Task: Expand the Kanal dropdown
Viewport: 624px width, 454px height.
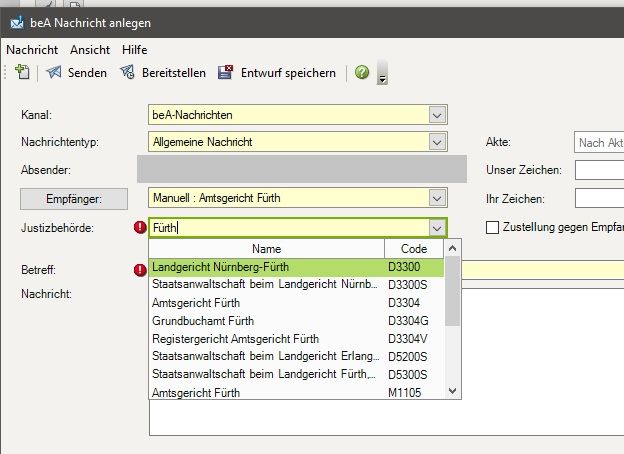Action: (x=437, y=115)
